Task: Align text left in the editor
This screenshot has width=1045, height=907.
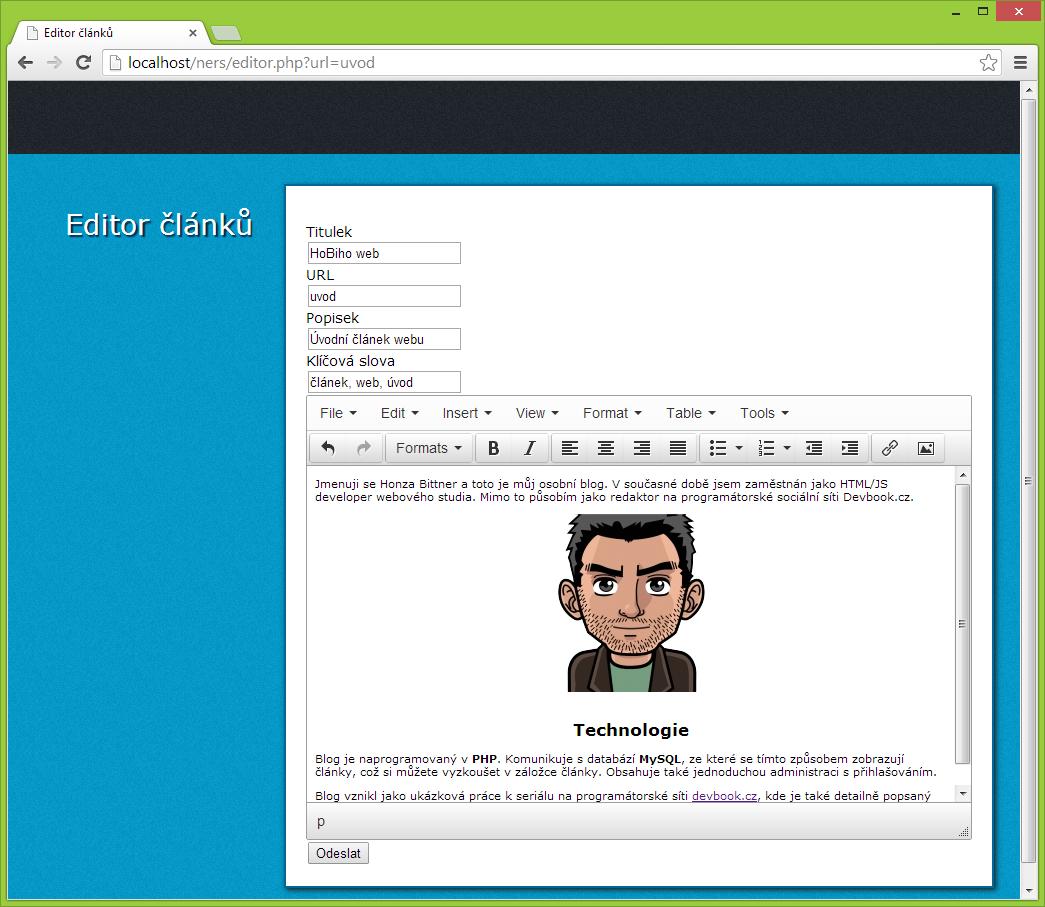Action: coord(569,448)
